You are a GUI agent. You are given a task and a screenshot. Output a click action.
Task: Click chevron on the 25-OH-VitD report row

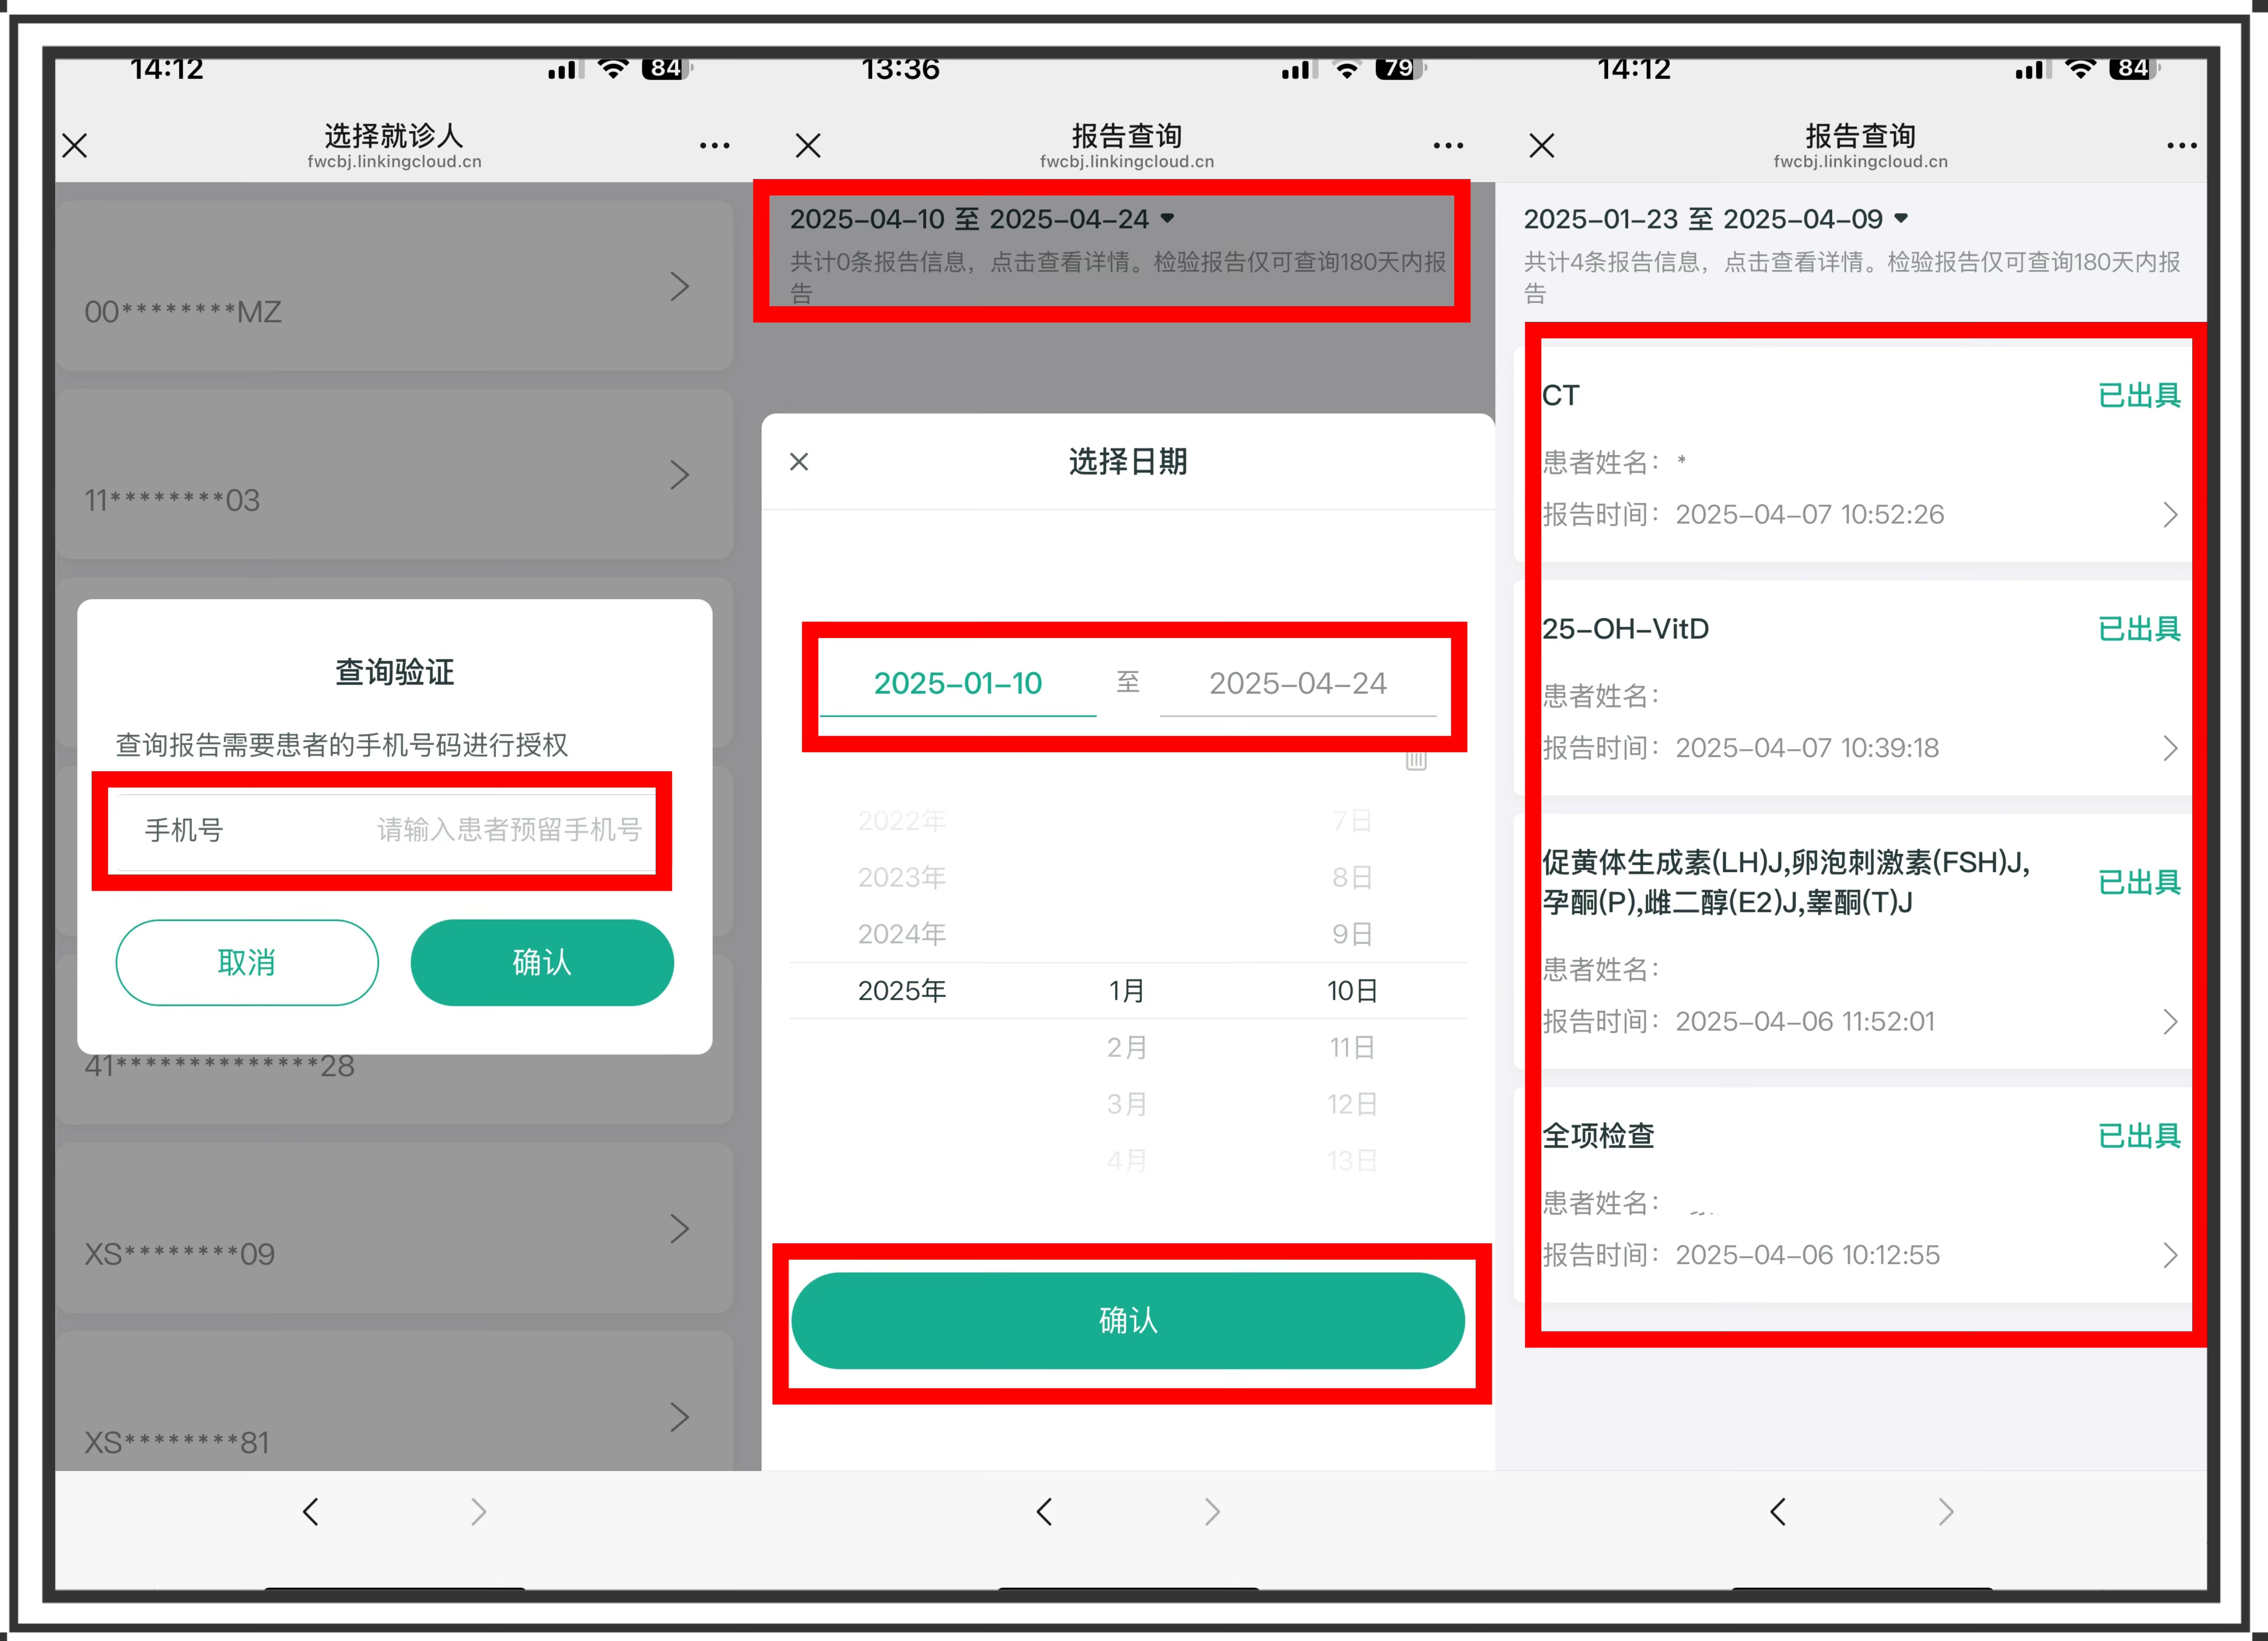coord(2170,748)
